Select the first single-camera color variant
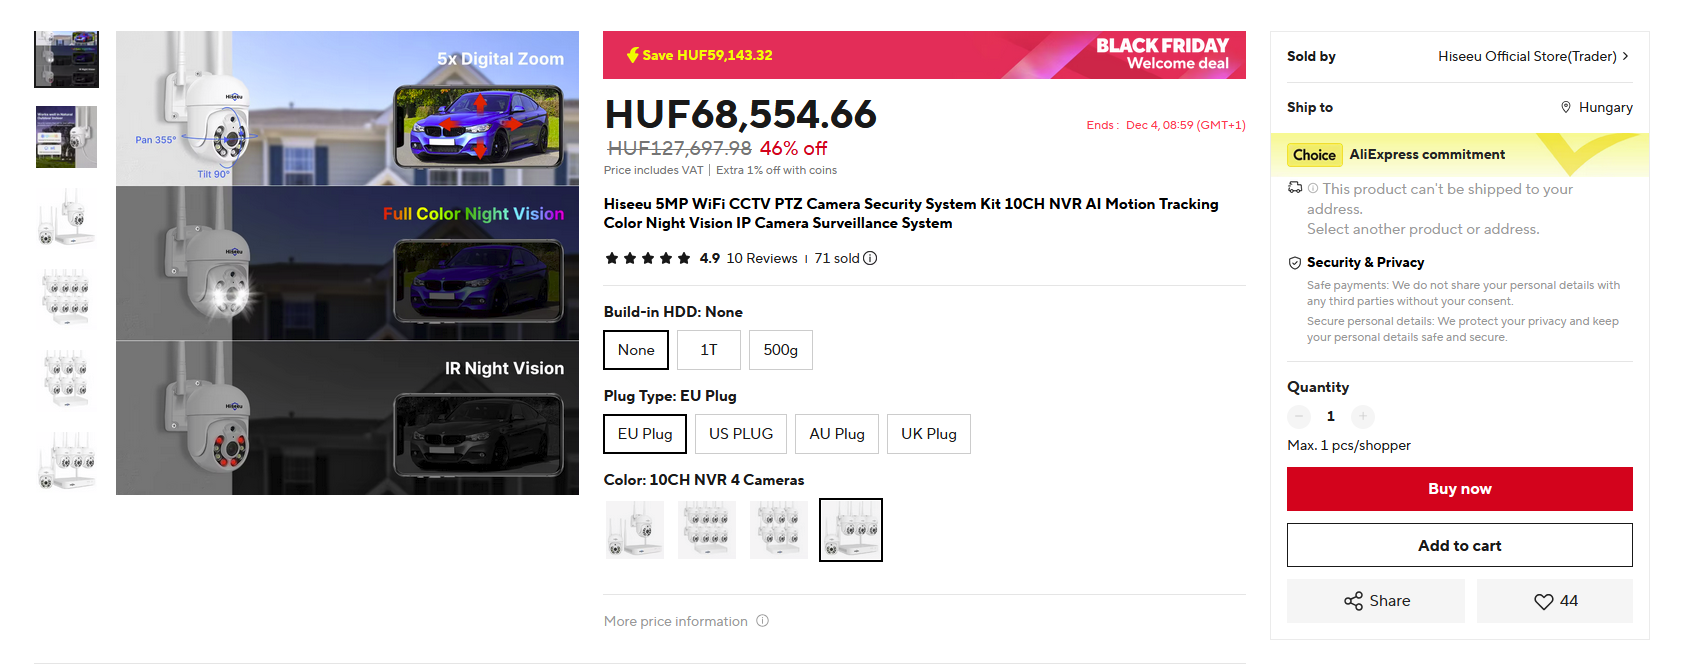This screenshot has height=666, width=1689. click(635, 530)
